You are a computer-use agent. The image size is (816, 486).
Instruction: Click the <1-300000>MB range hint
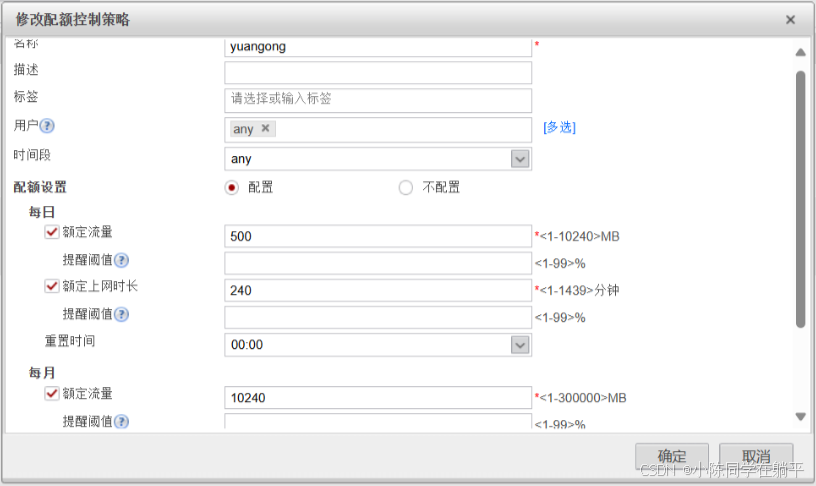pyautogui.click(x=583, y=398)
